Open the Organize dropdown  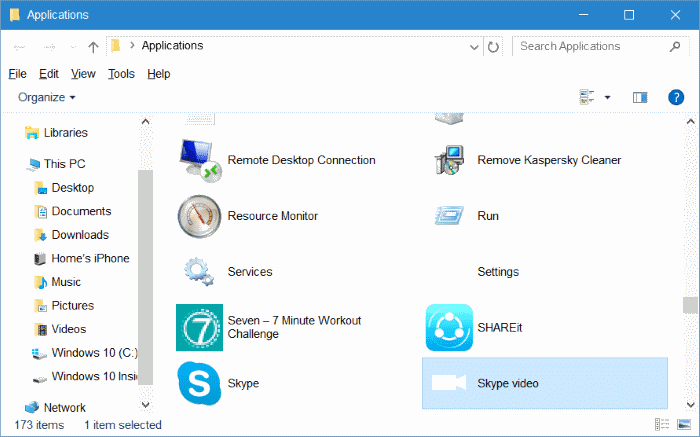[x=46, y=97]
